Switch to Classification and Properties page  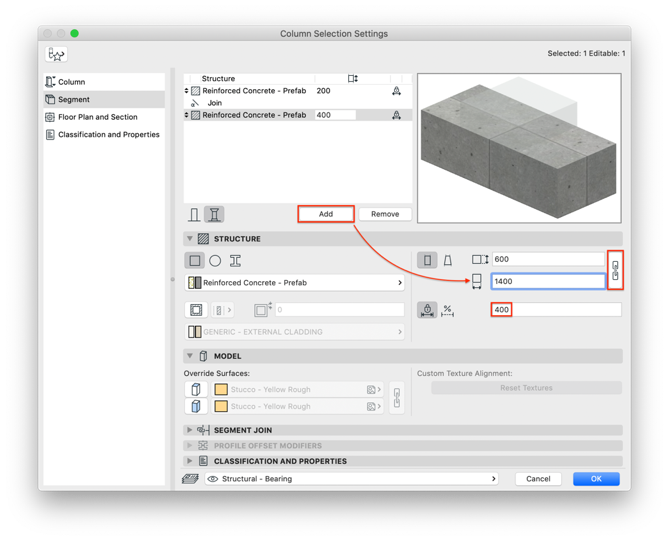click(108, 134)
